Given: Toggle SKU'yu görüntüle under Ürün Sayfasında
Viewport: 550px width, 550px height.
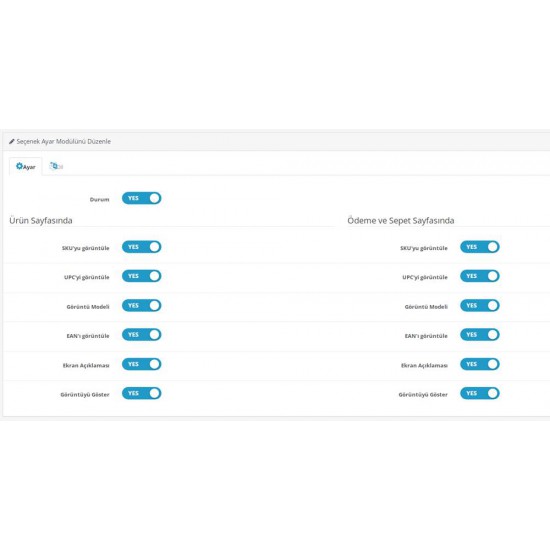Looking at the screenshot, I should point(141,247).
